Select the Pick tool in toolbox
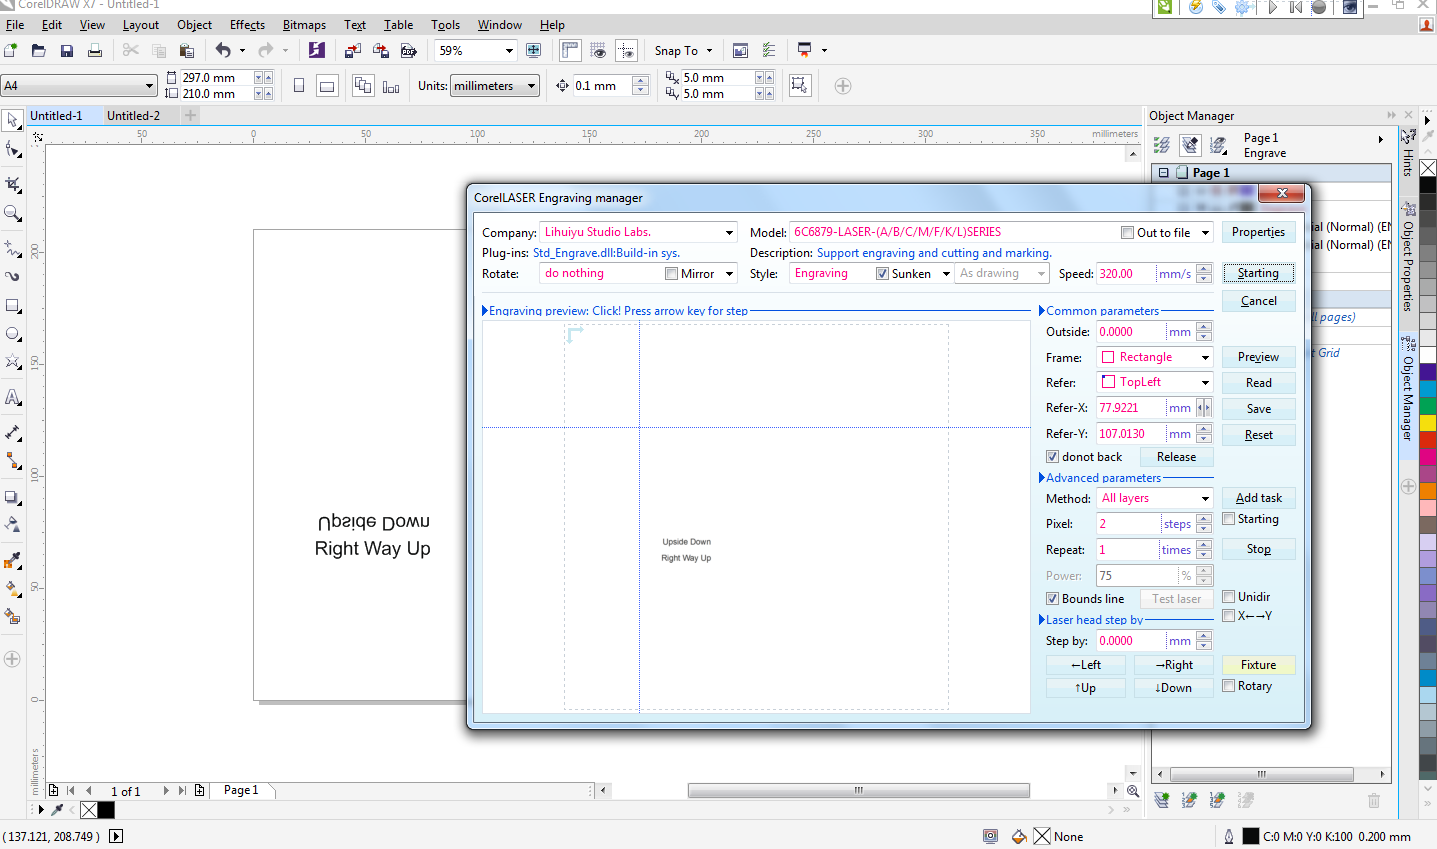 click(13, 121)
